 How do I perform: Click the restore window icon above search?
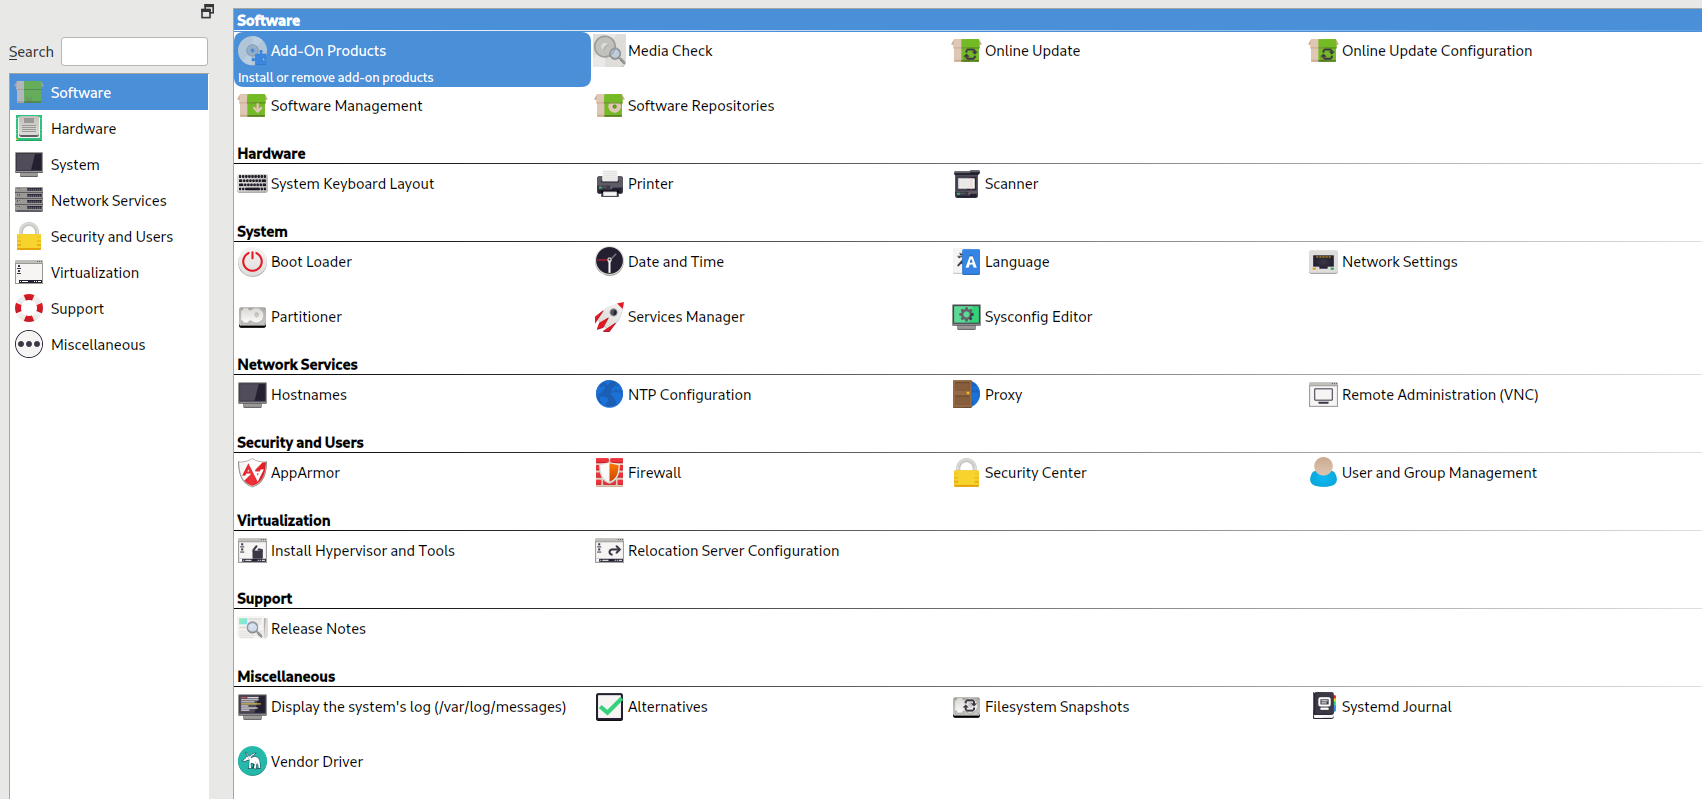(207, 12)
